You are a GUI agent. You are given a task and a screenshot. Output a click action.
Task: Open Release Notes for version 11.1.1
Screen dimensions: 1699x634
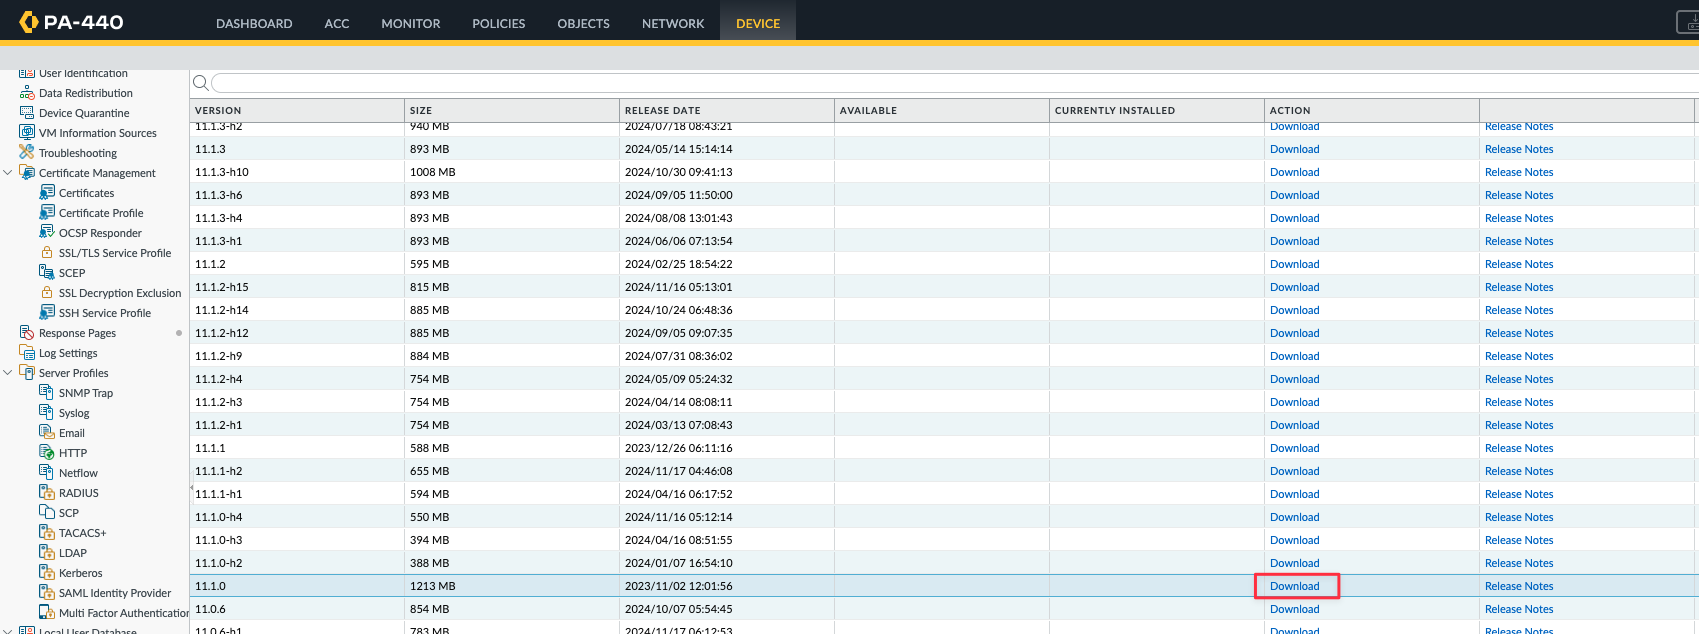click(x=1519, y=448)
